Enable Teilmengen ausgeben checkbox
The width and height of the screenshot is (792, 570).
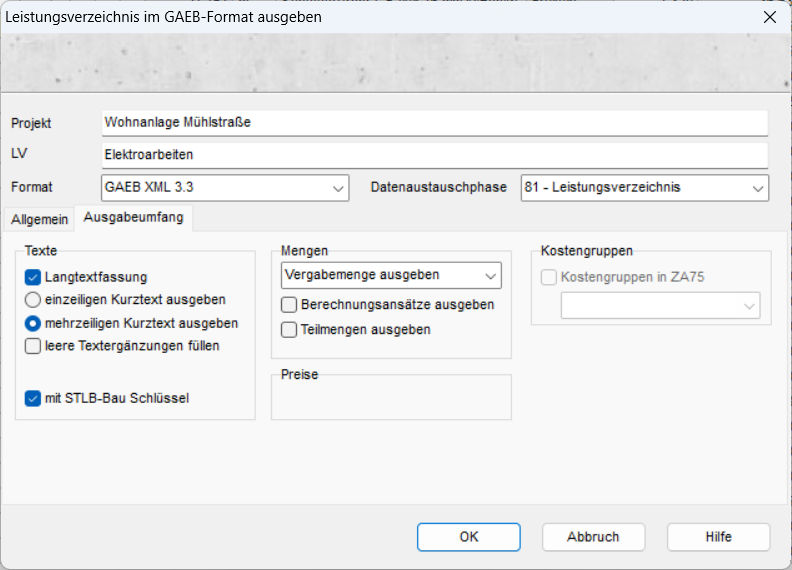coord(290,329)
